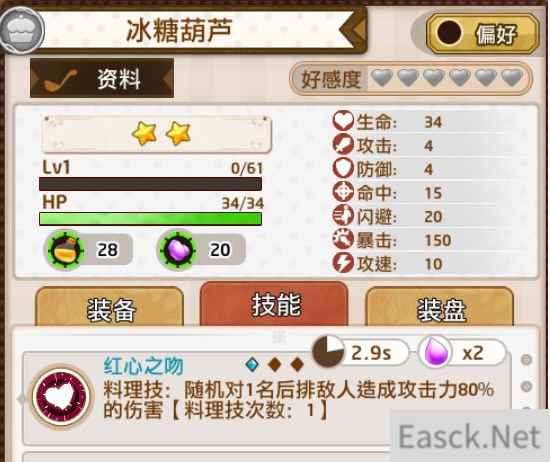Click the 暴击 critical stat icon

click(x=343, y=239)
